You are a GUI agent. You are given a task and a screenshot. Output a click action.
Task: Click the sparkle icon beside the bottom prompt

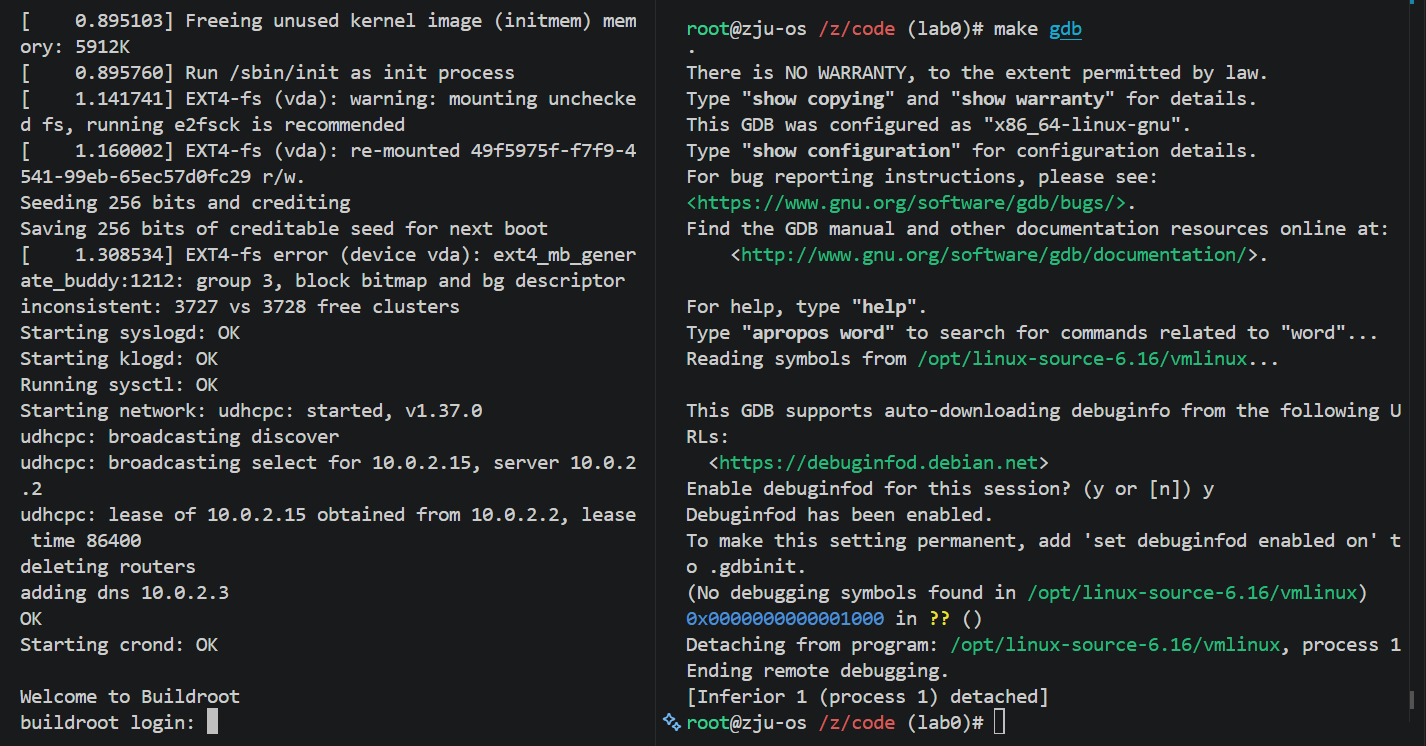point(671,722)
